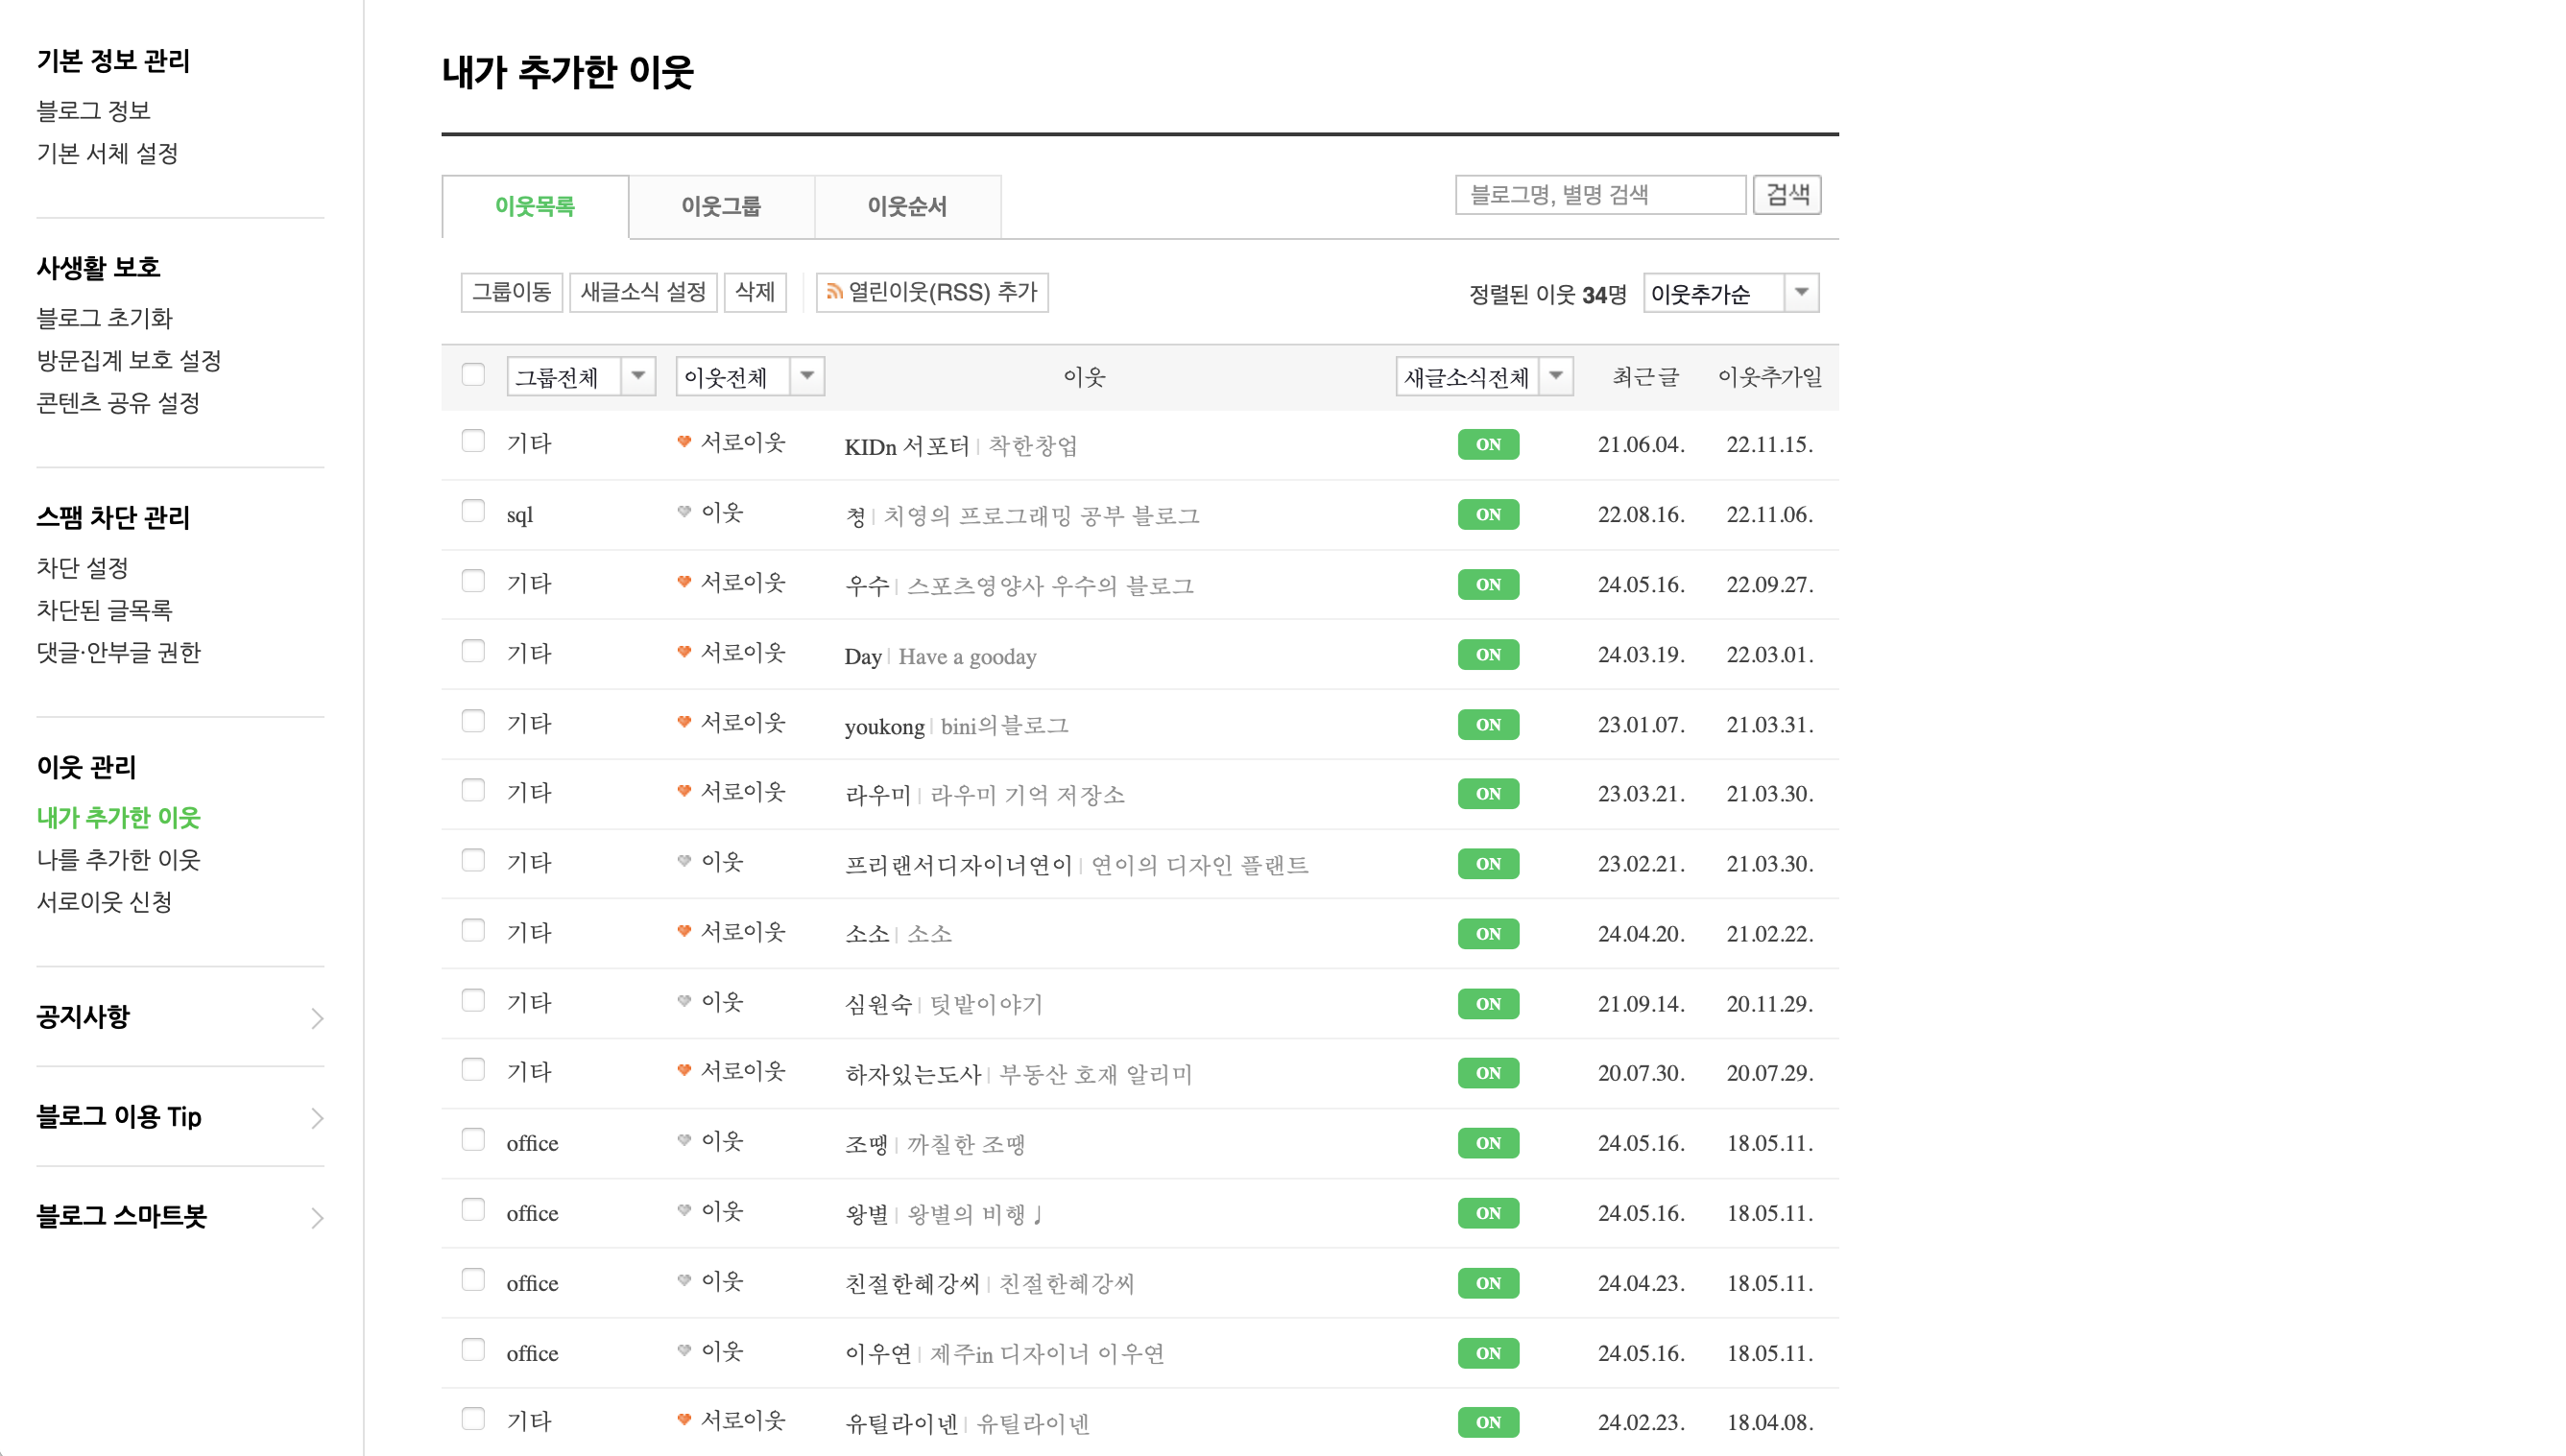Open the 이웃추가순 sort order dropdown
Image resolution: width=2566 pixels, height=1456 pixels.
(1729, 293)
